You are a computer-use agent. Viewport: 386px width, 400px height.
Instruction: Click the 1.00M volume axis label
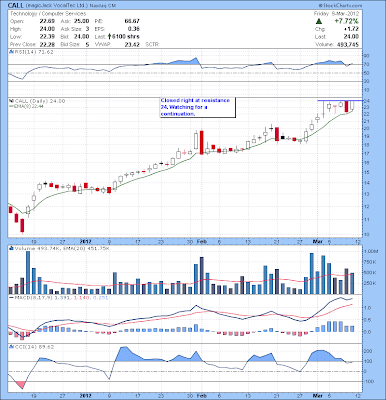click(371, 251)
